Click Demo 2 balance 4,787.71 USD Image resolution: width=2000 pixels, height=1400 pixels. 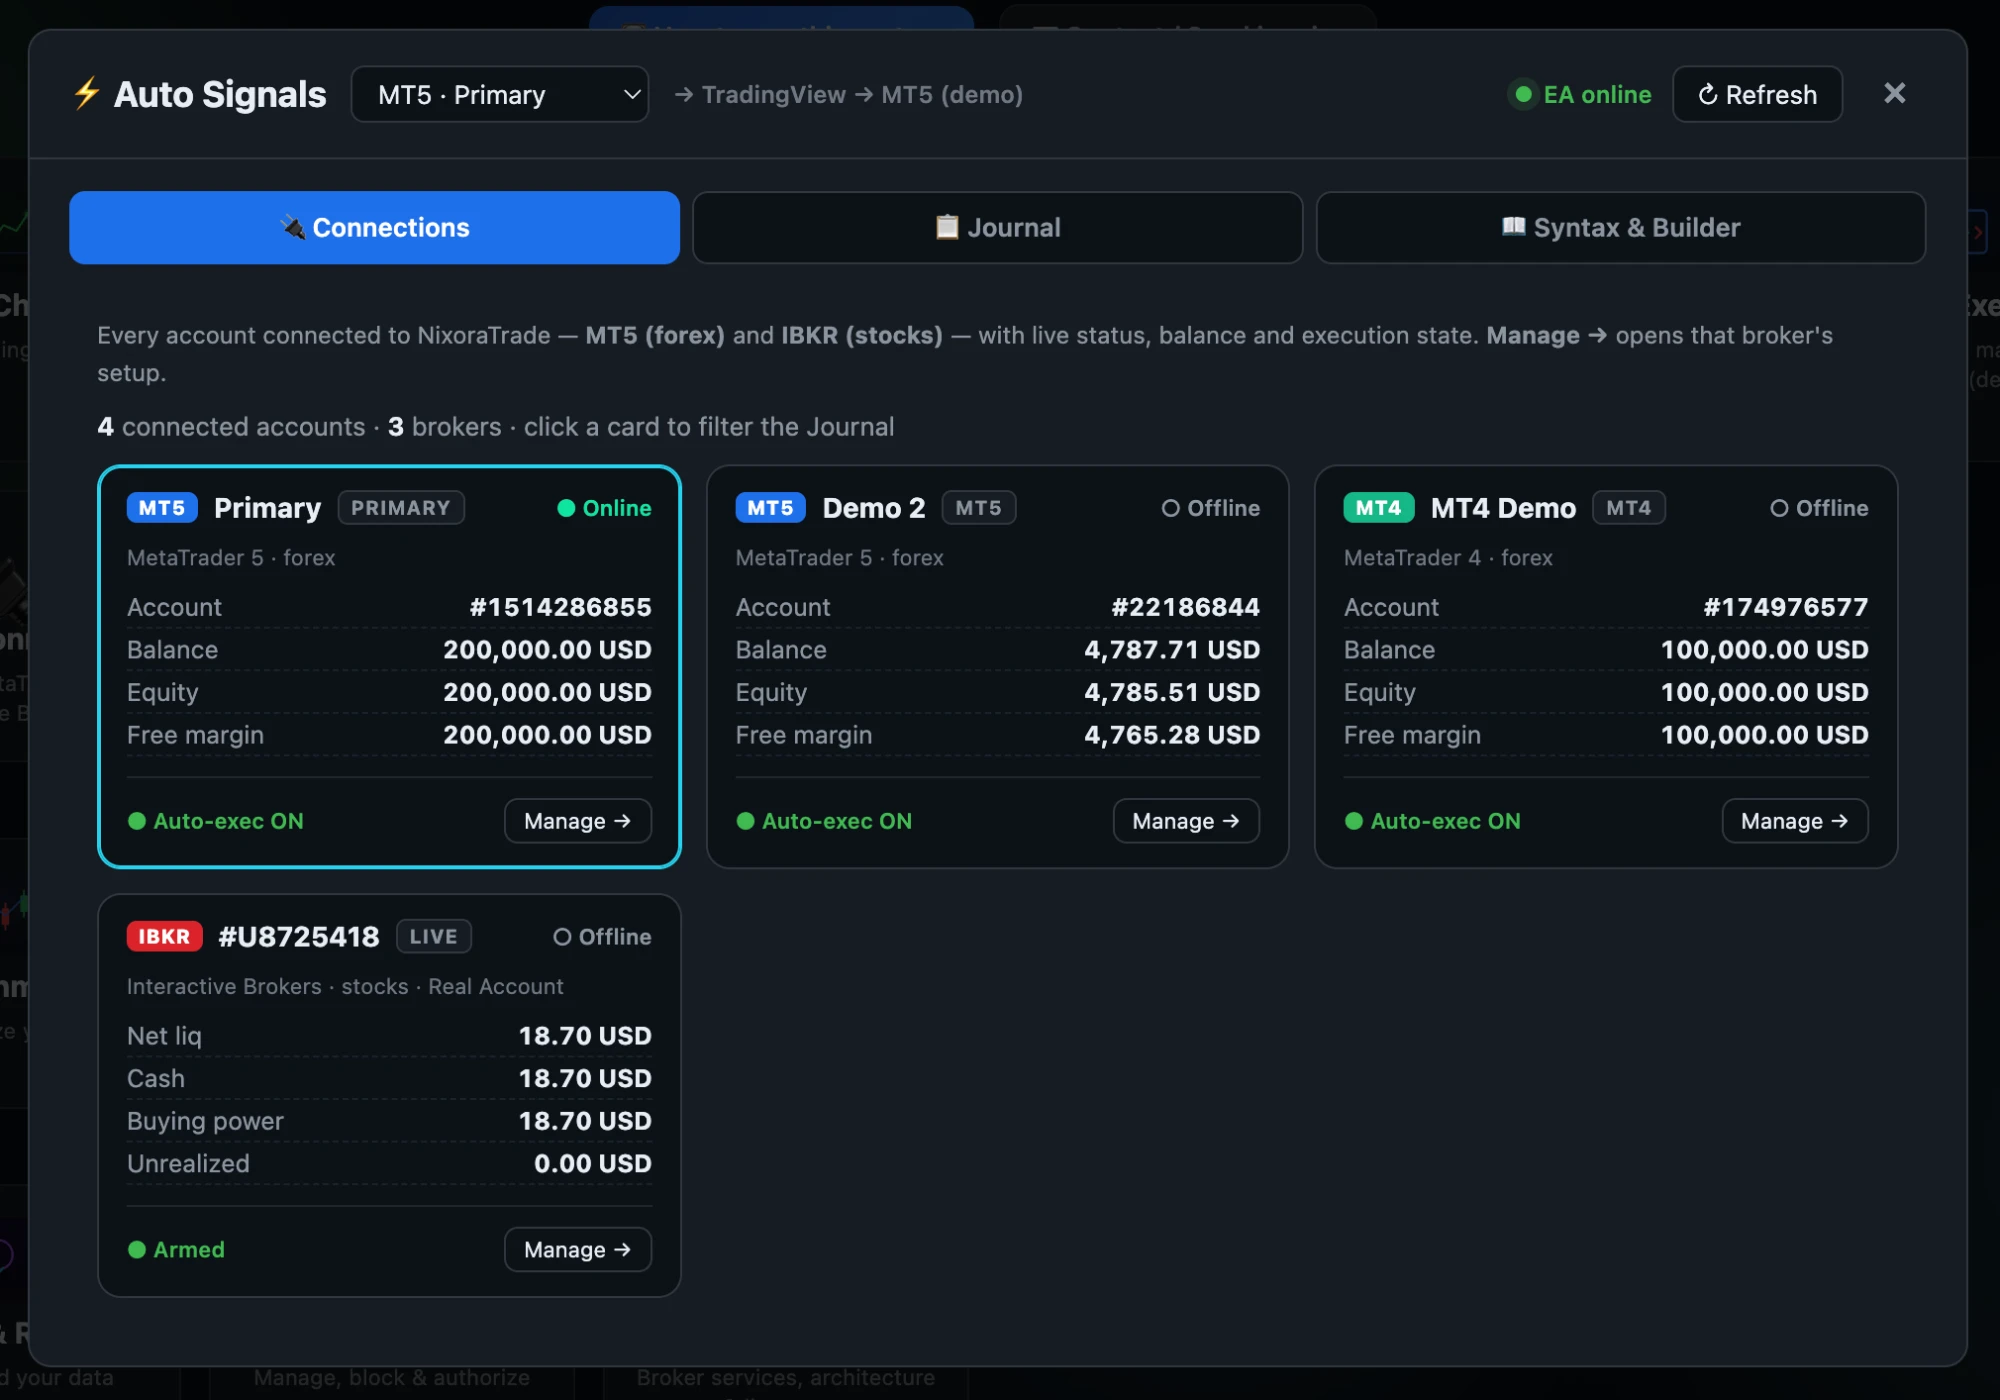(1172, 650)
